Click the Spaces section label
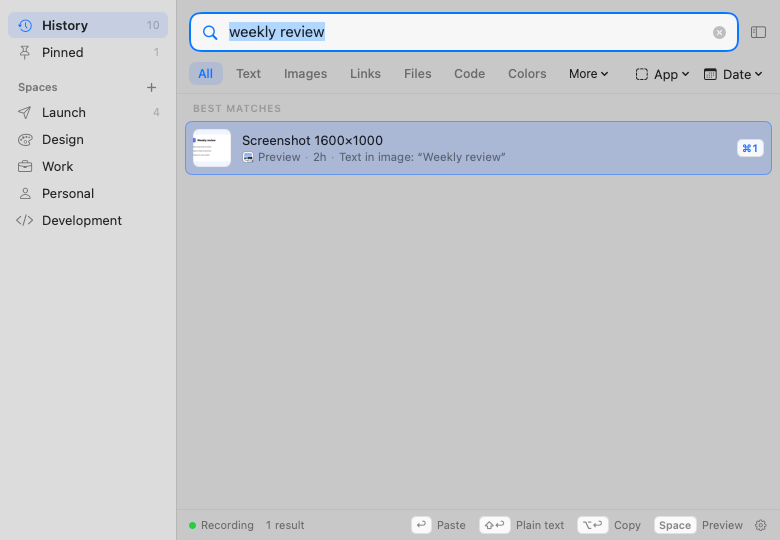This screenshot has height=540, width=780. coord(38,88)
